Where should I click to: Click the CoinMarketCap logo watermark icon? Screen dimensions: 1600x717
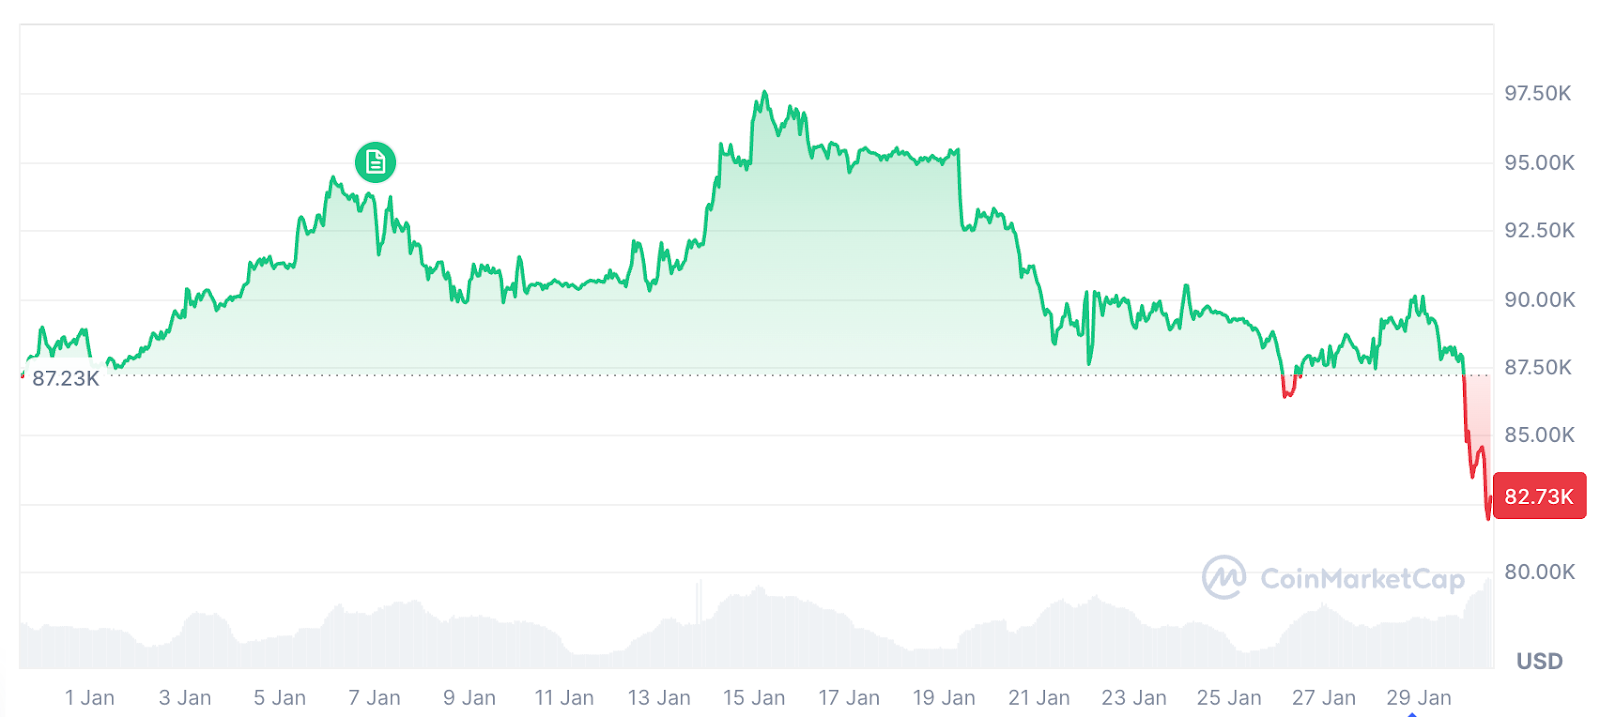click(1223, 578)
